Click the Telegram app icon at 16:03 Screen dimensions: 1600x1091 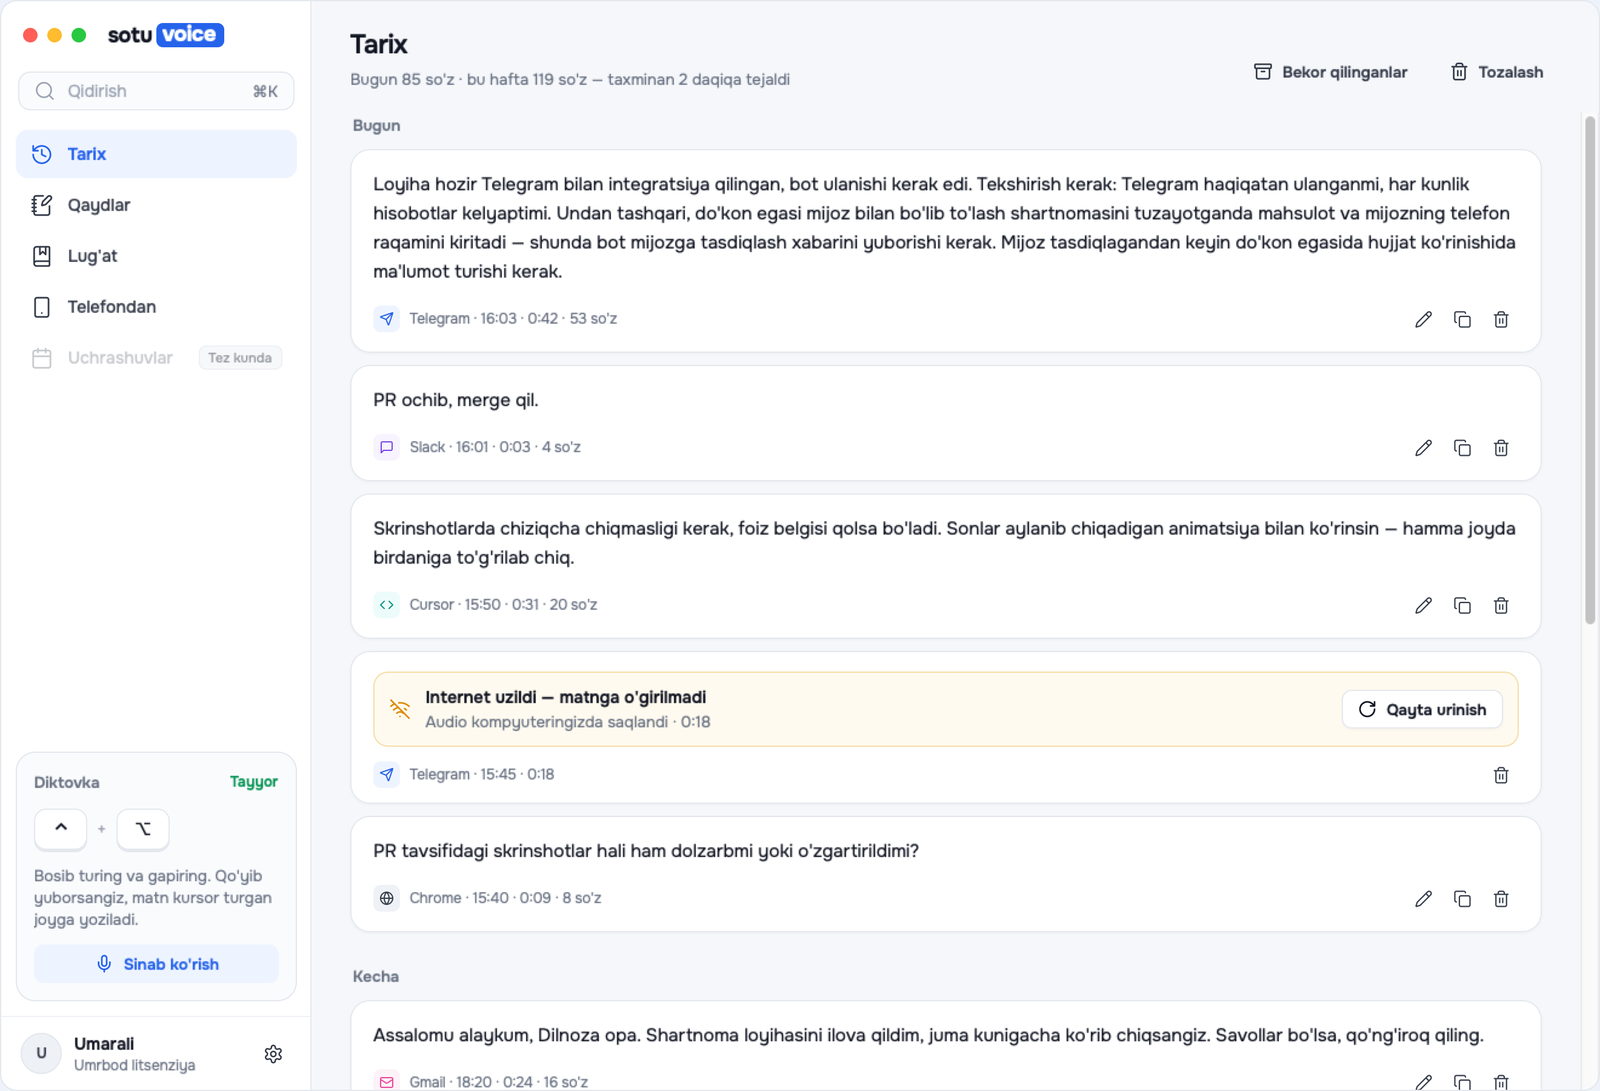[x=387, y=319]
